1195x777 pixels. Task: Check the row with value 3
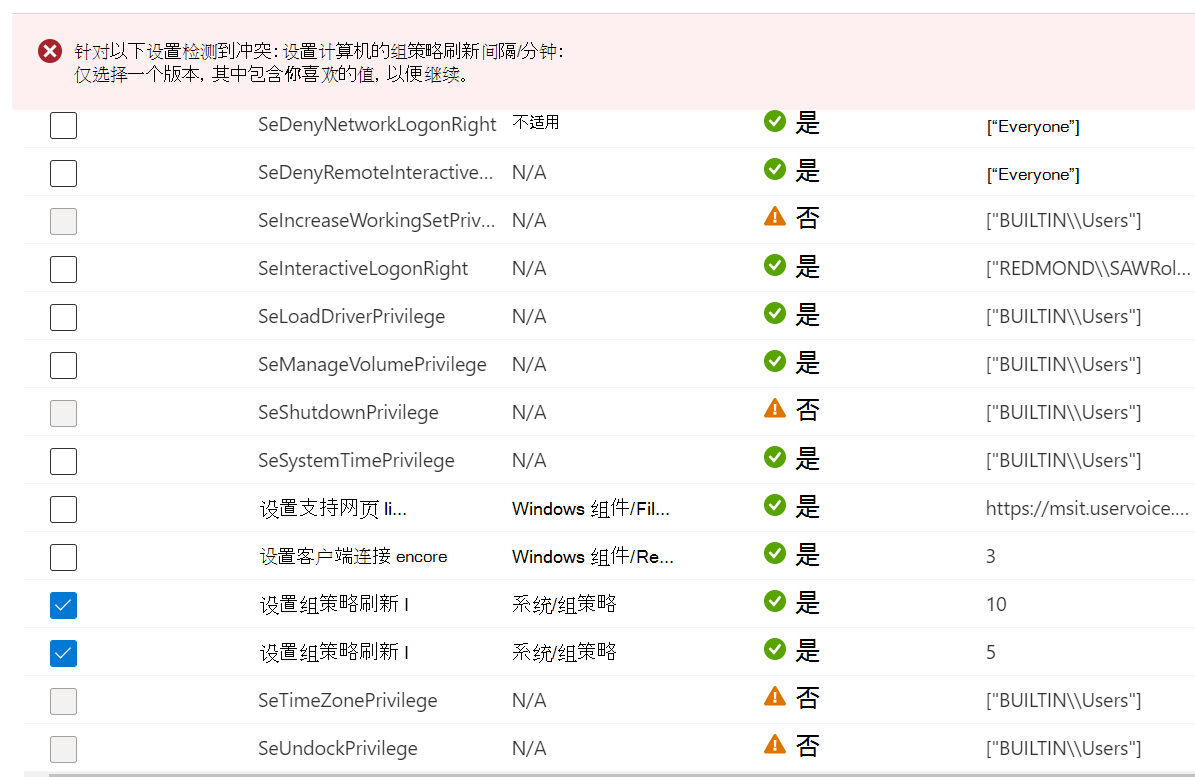coord(63,557)
